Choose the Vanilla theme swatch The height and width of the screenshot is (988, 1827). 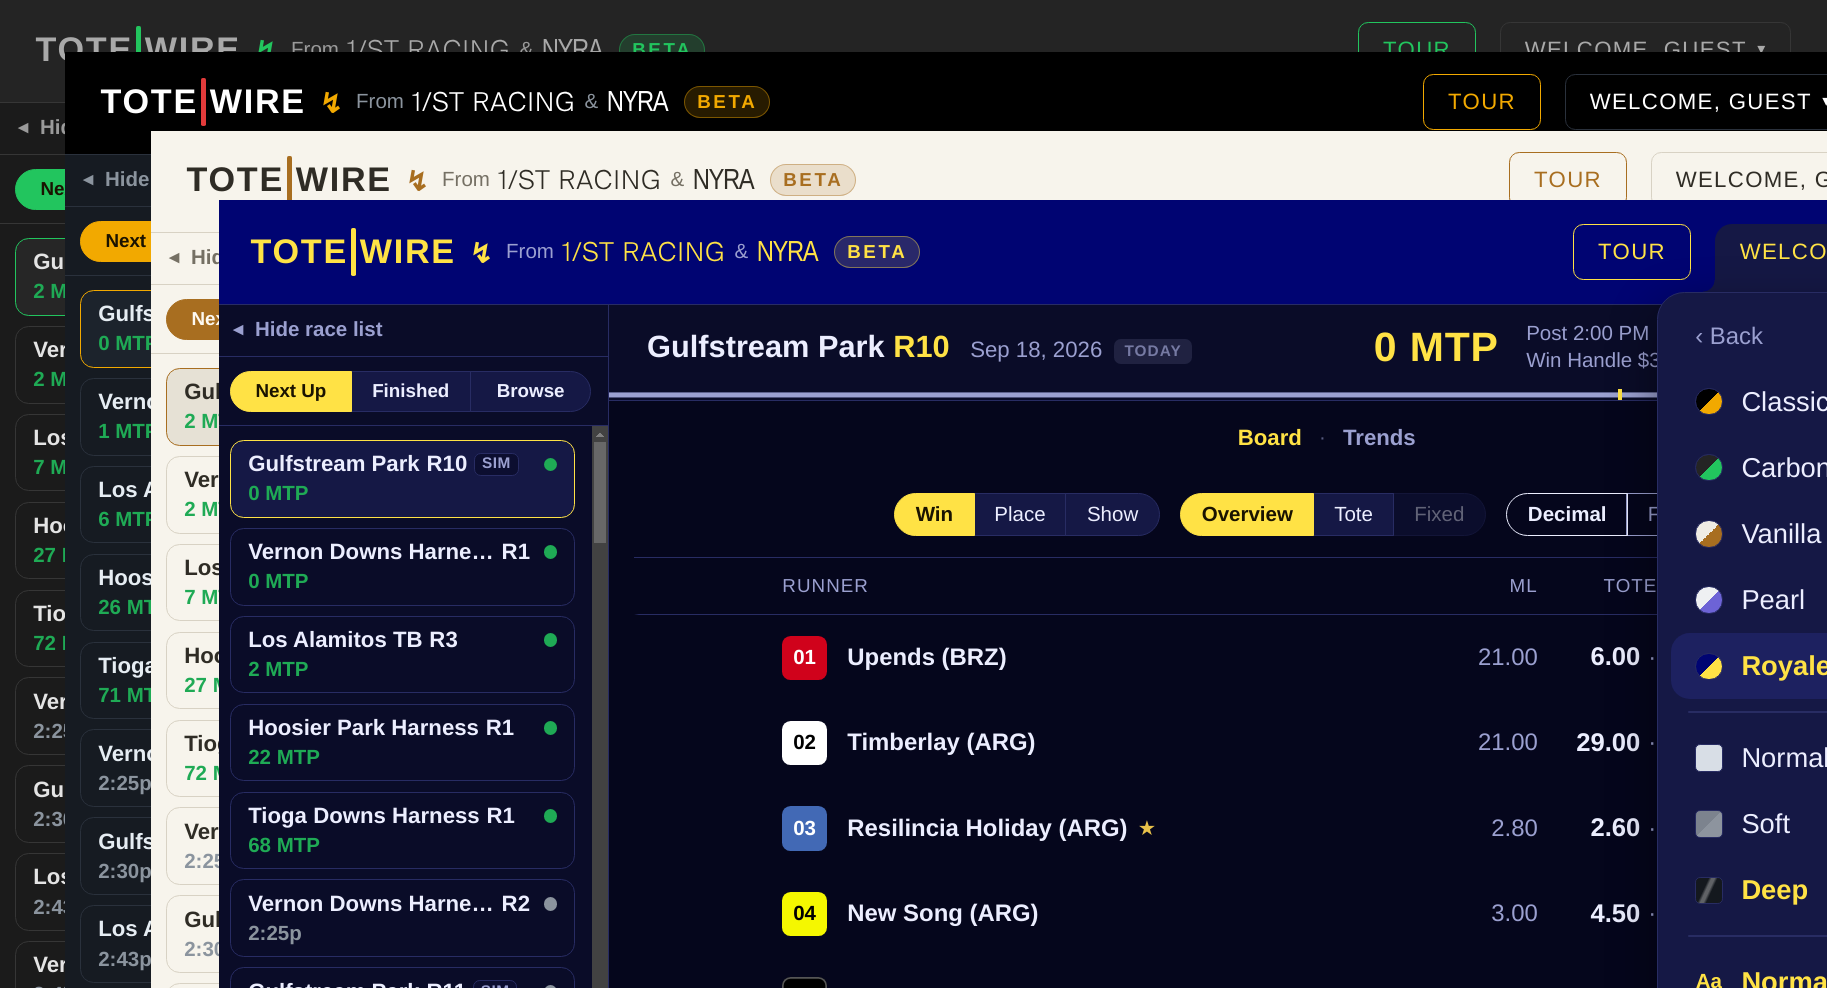point(1709,534)
